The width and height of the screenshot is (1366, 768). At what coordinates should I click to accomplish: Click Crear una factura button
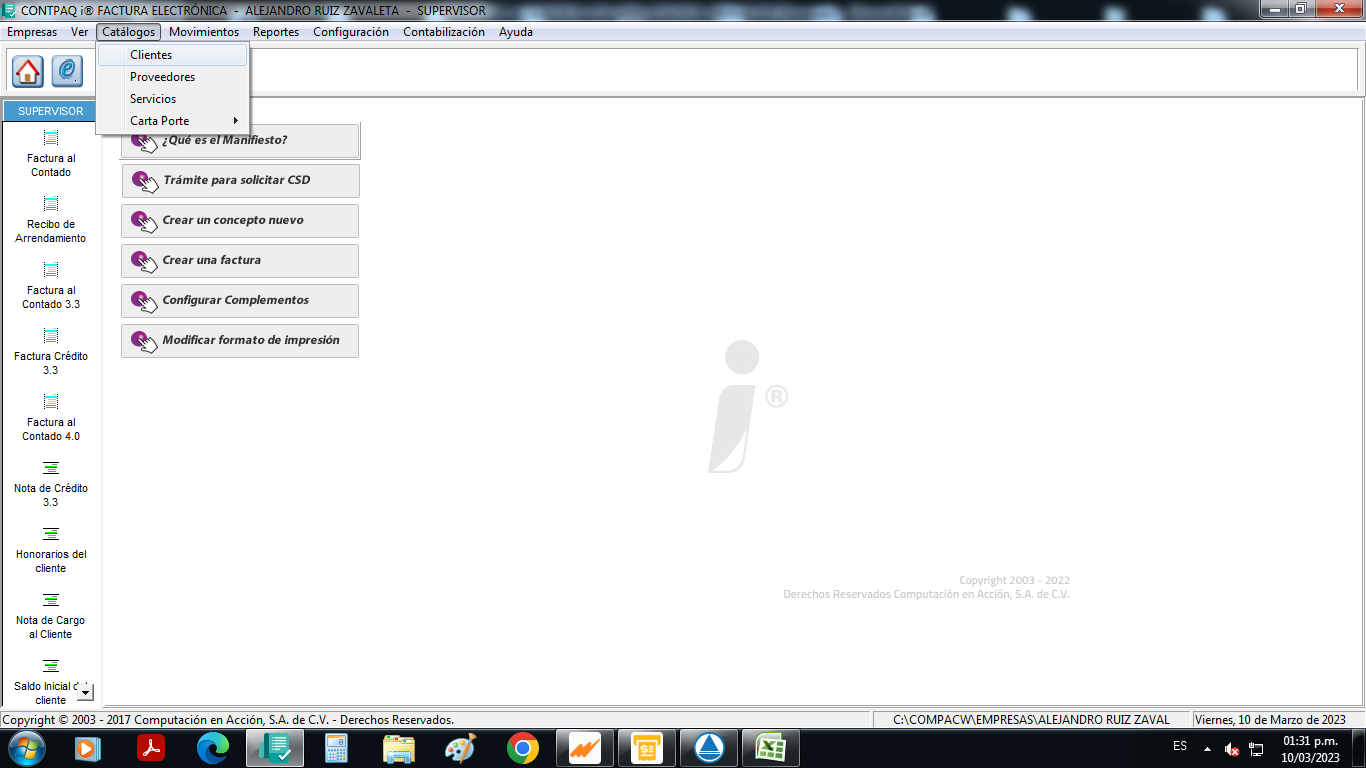(240, 261)
